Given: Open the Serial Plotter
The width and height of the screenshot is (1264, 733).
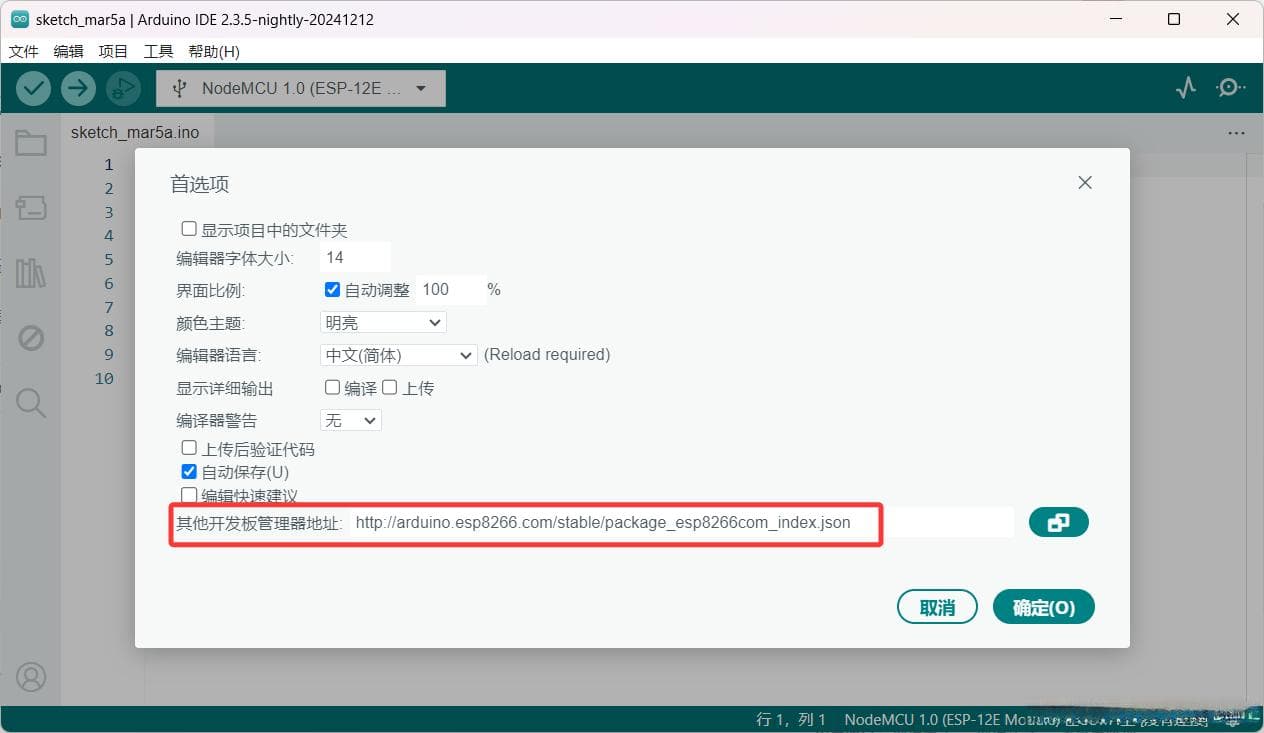Looking at the screenshot, I should [x=1186, y=88].
